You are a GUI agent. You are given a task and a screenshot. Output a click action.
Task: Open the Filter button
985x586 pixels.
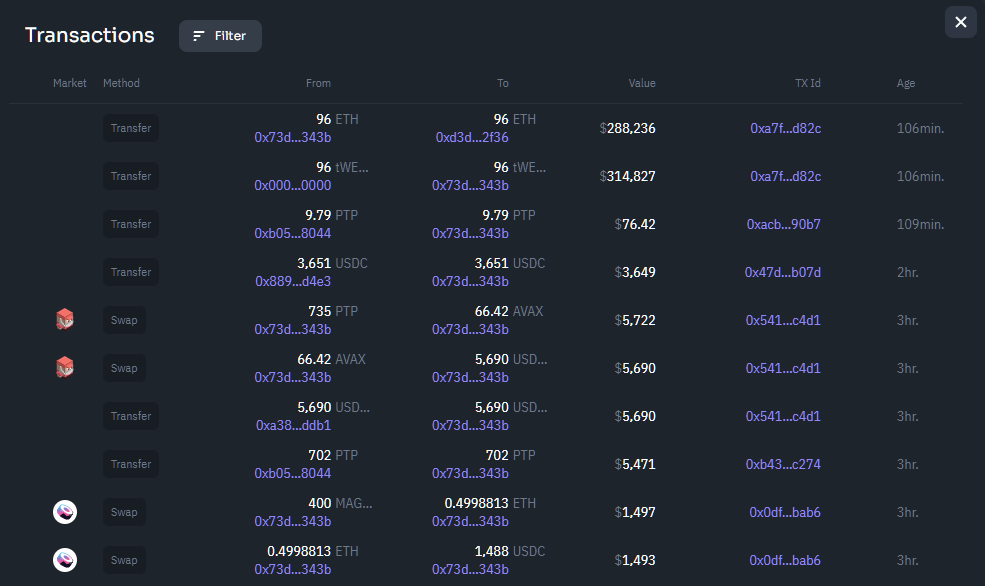coord(220,36)
